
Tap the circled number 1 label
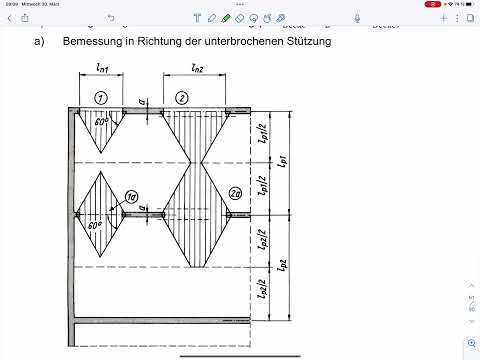[101, 98]
